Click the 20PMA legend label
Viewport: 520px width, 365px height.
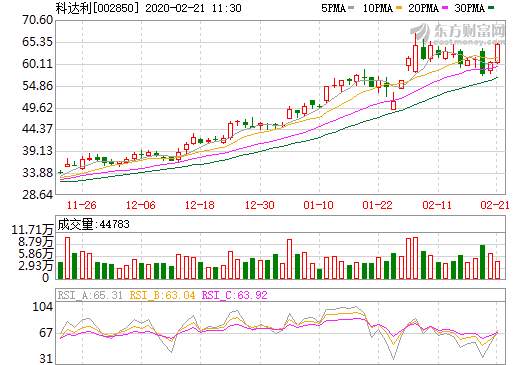[423, 8]
